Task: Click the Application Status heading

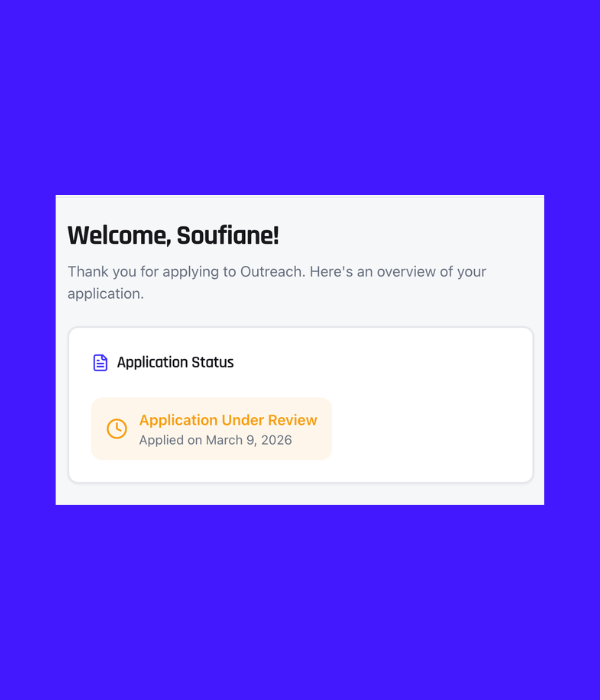Action: [x=175, y=362]
